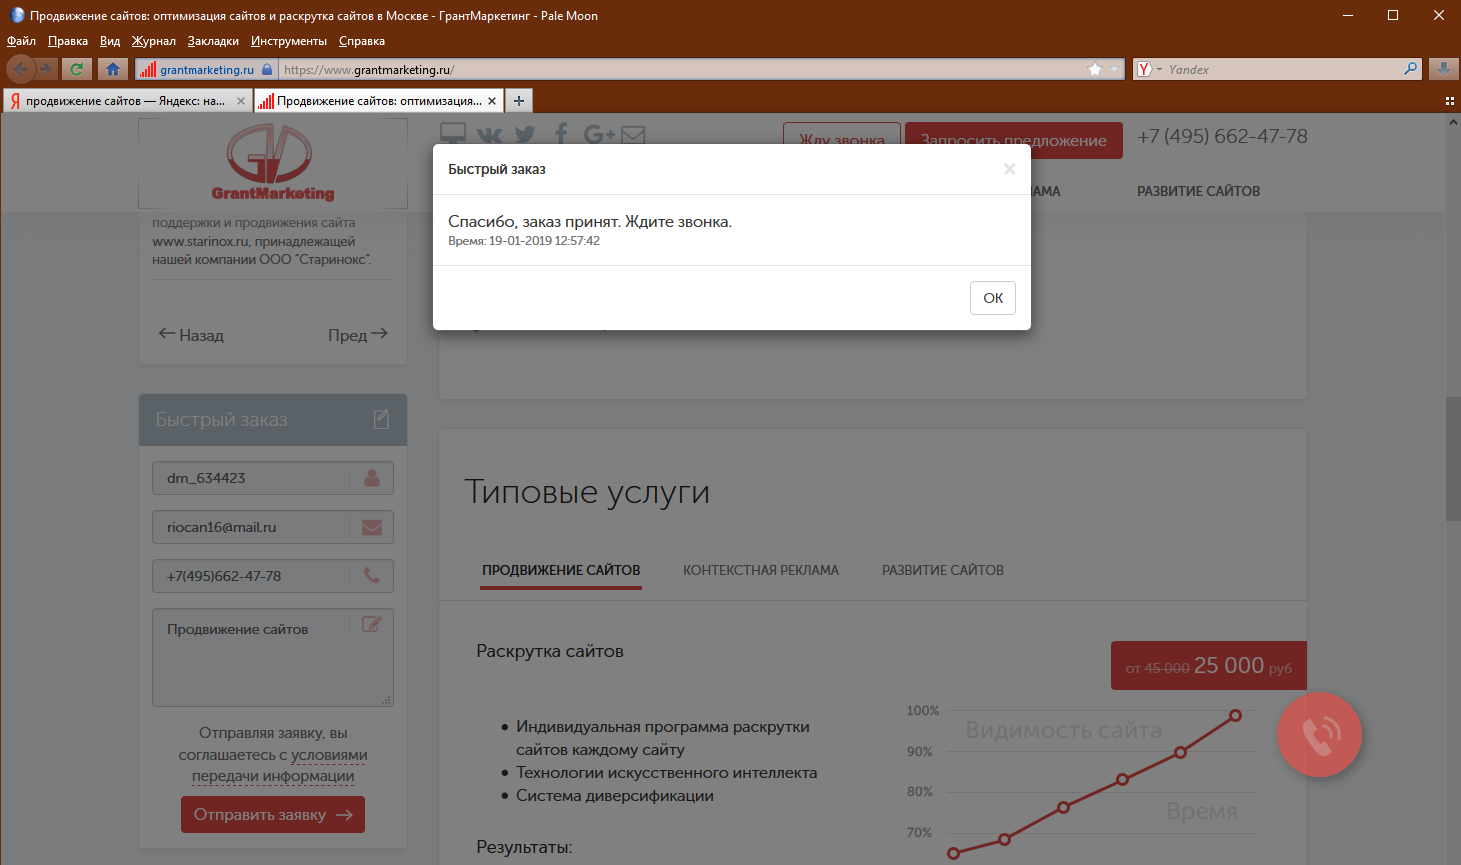Expand the address bar history dropdown arrow
Screen dimensions: 1461x865
pyautogui.click(x=1115, y=69)
